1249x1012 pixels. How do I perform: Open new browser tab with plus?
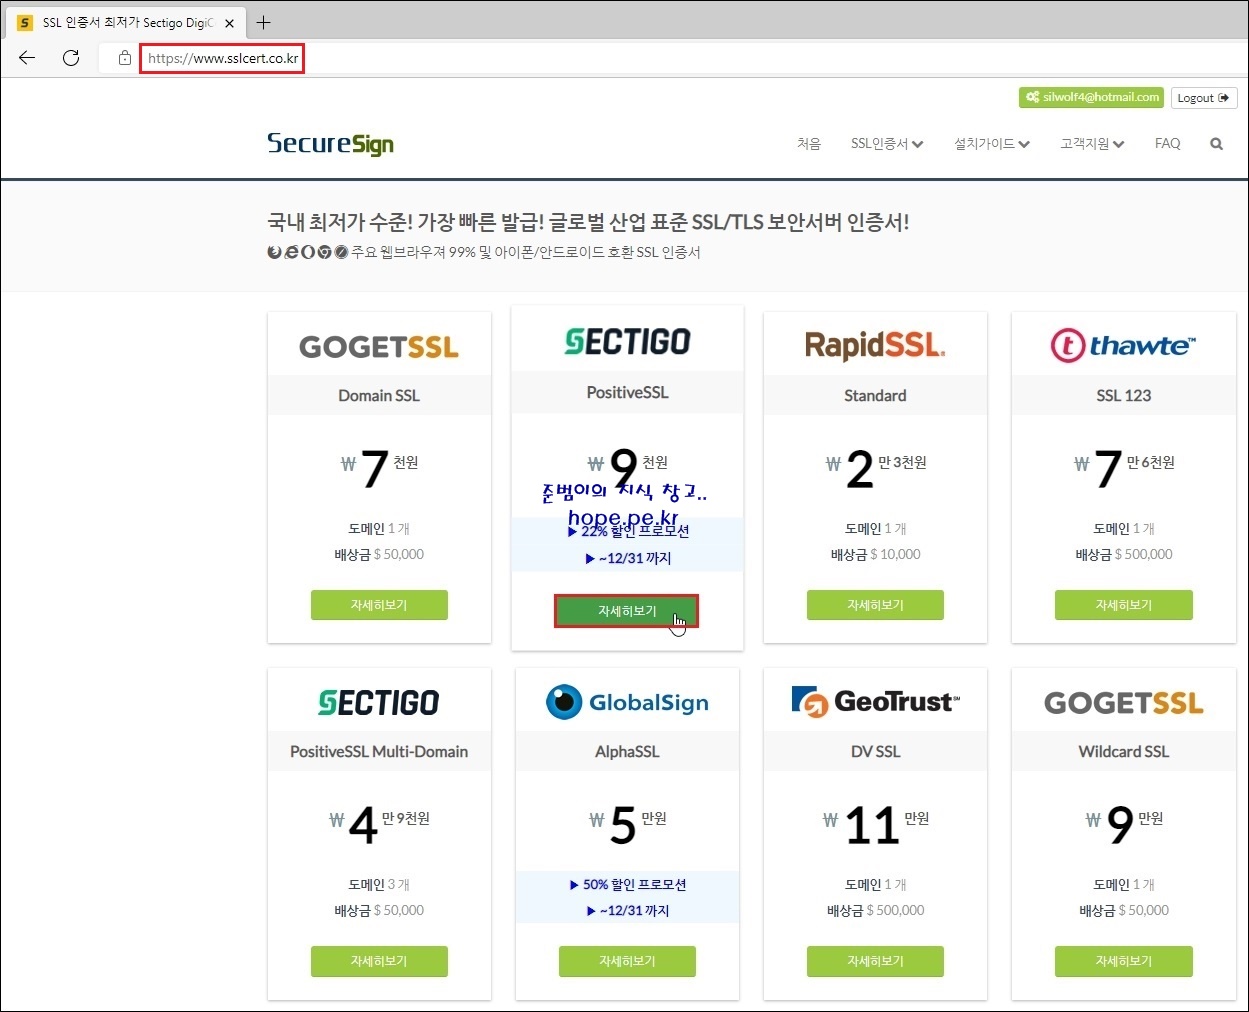[264, 22]
